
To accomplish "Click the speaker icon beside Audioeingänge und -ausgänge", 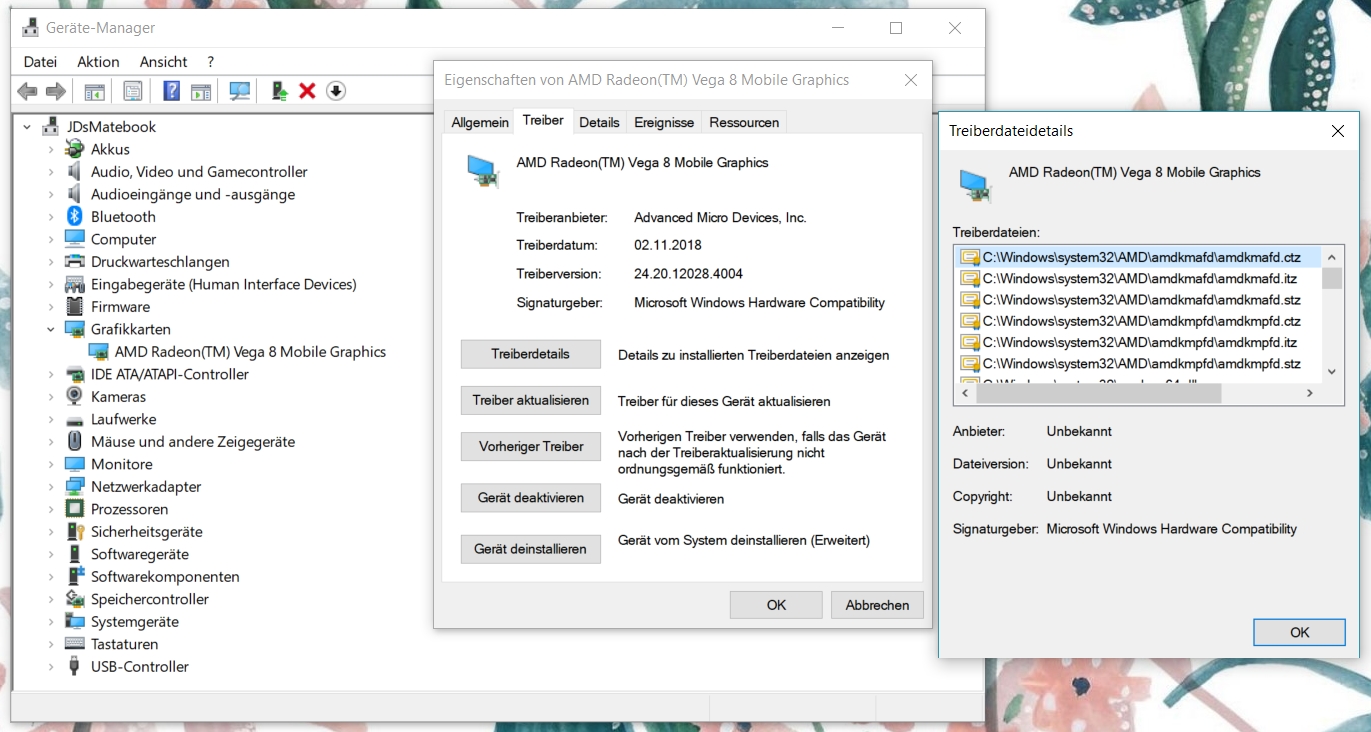I will click(75, 194).
